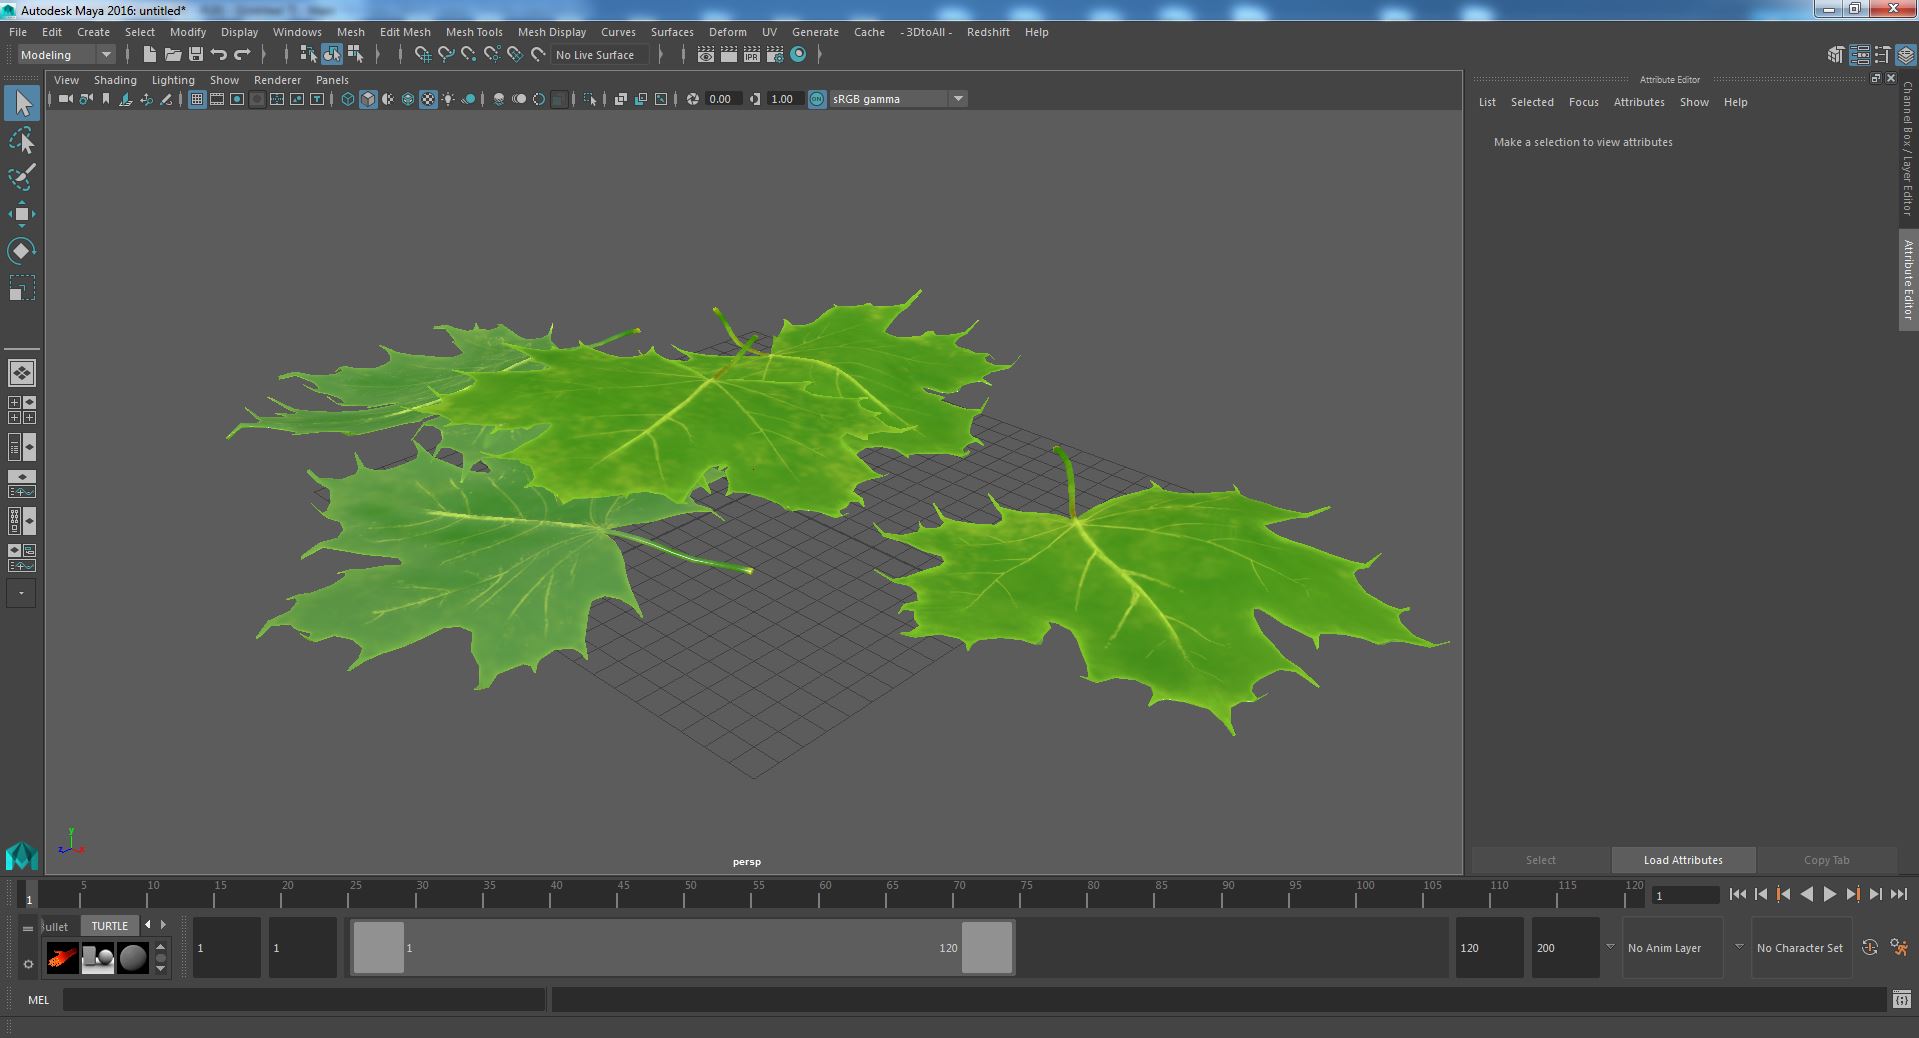Viewport: 1919px width, 1038px height.
Task: Select the arrow Select tool
Action: click(22, 103)
